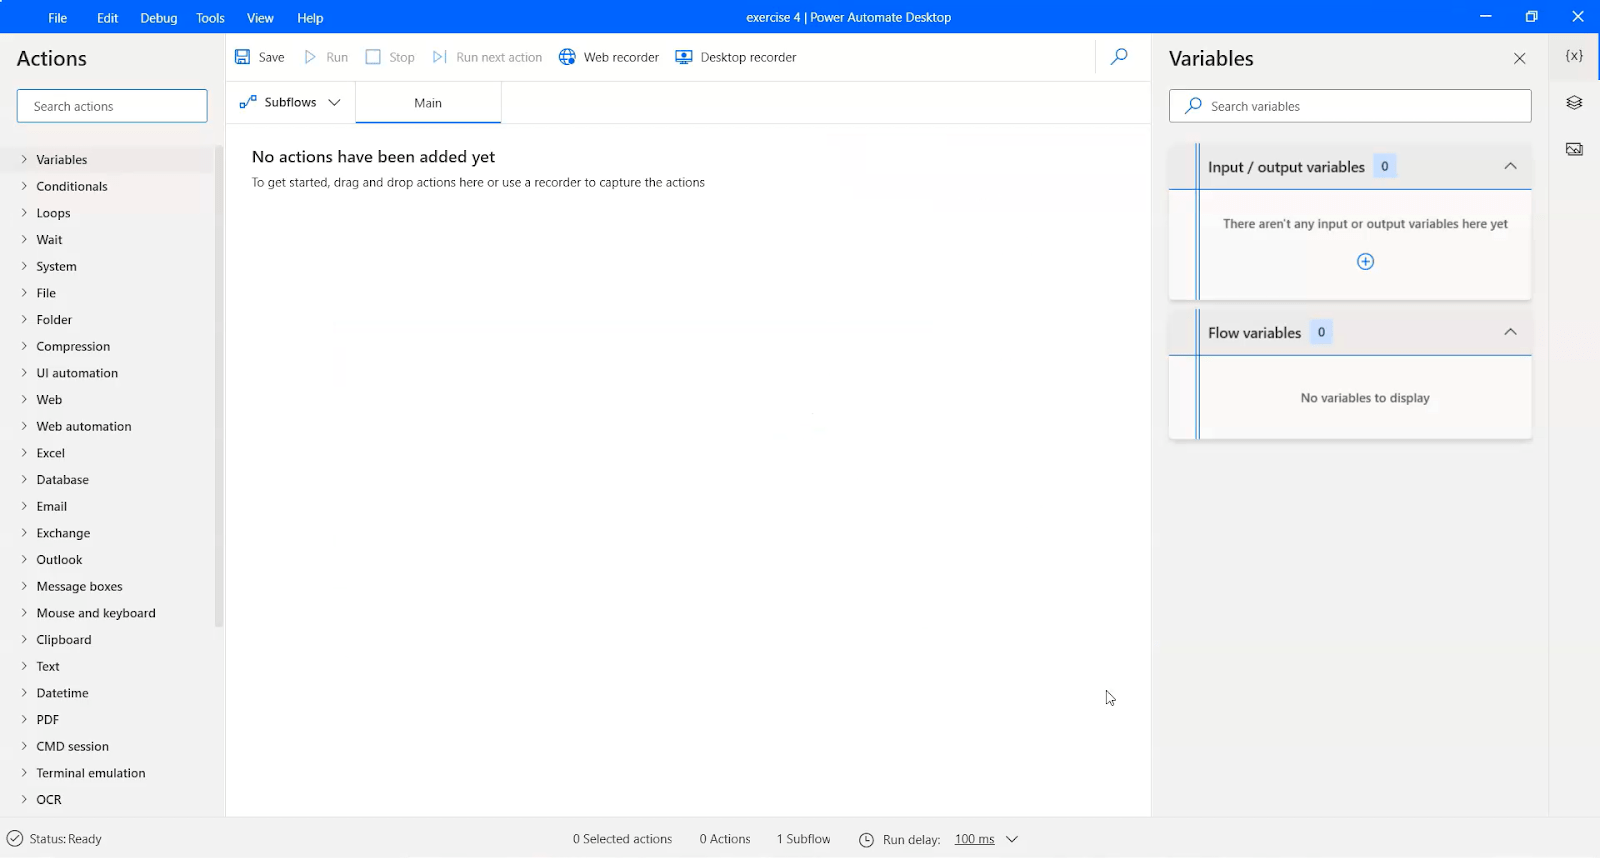Restore down the Power Automate window
This screenshot has height=858, width=1600.
point(1531,16)
